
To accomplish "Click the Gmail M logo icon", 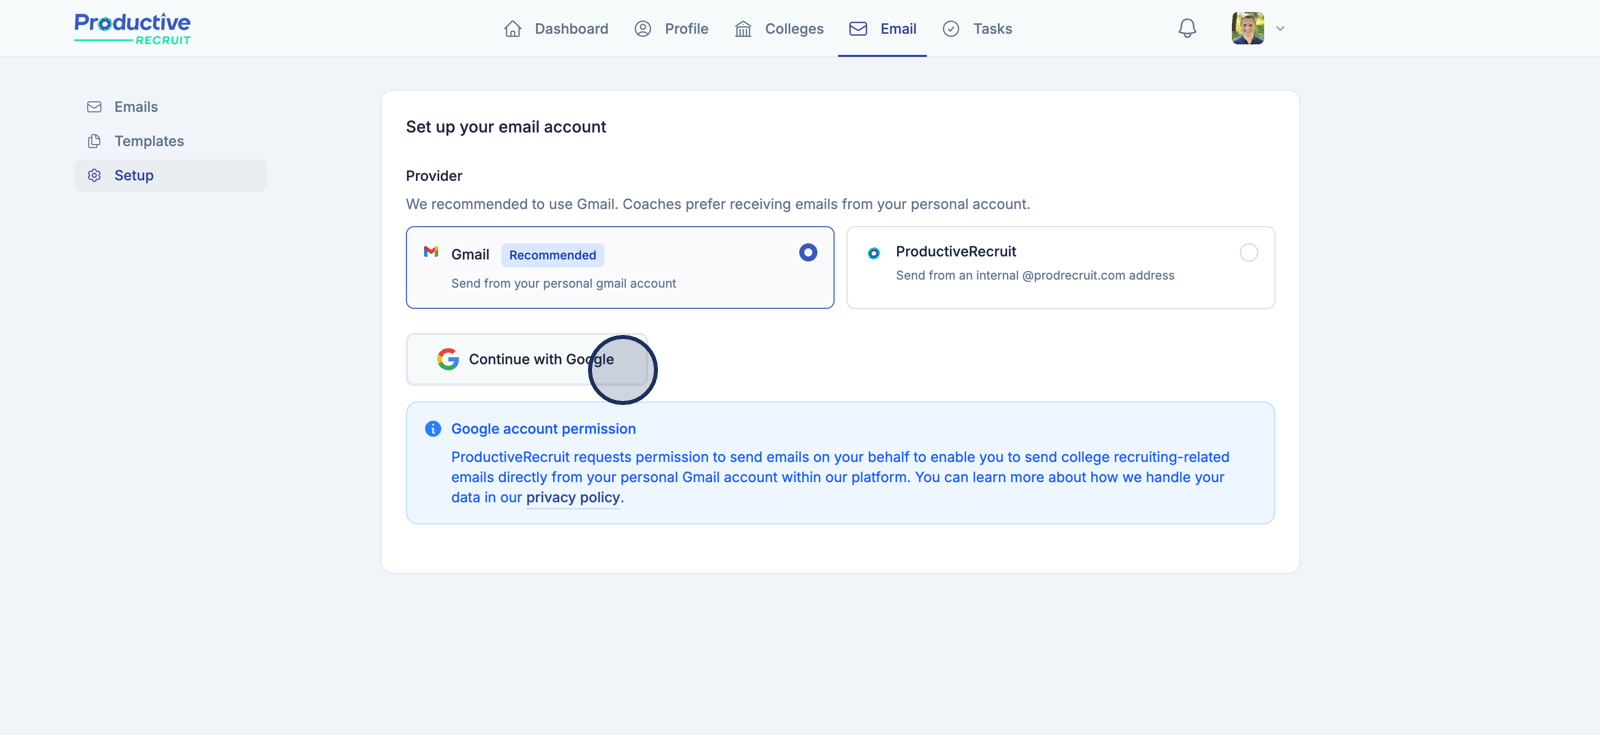I will click(x=431, y=252).
